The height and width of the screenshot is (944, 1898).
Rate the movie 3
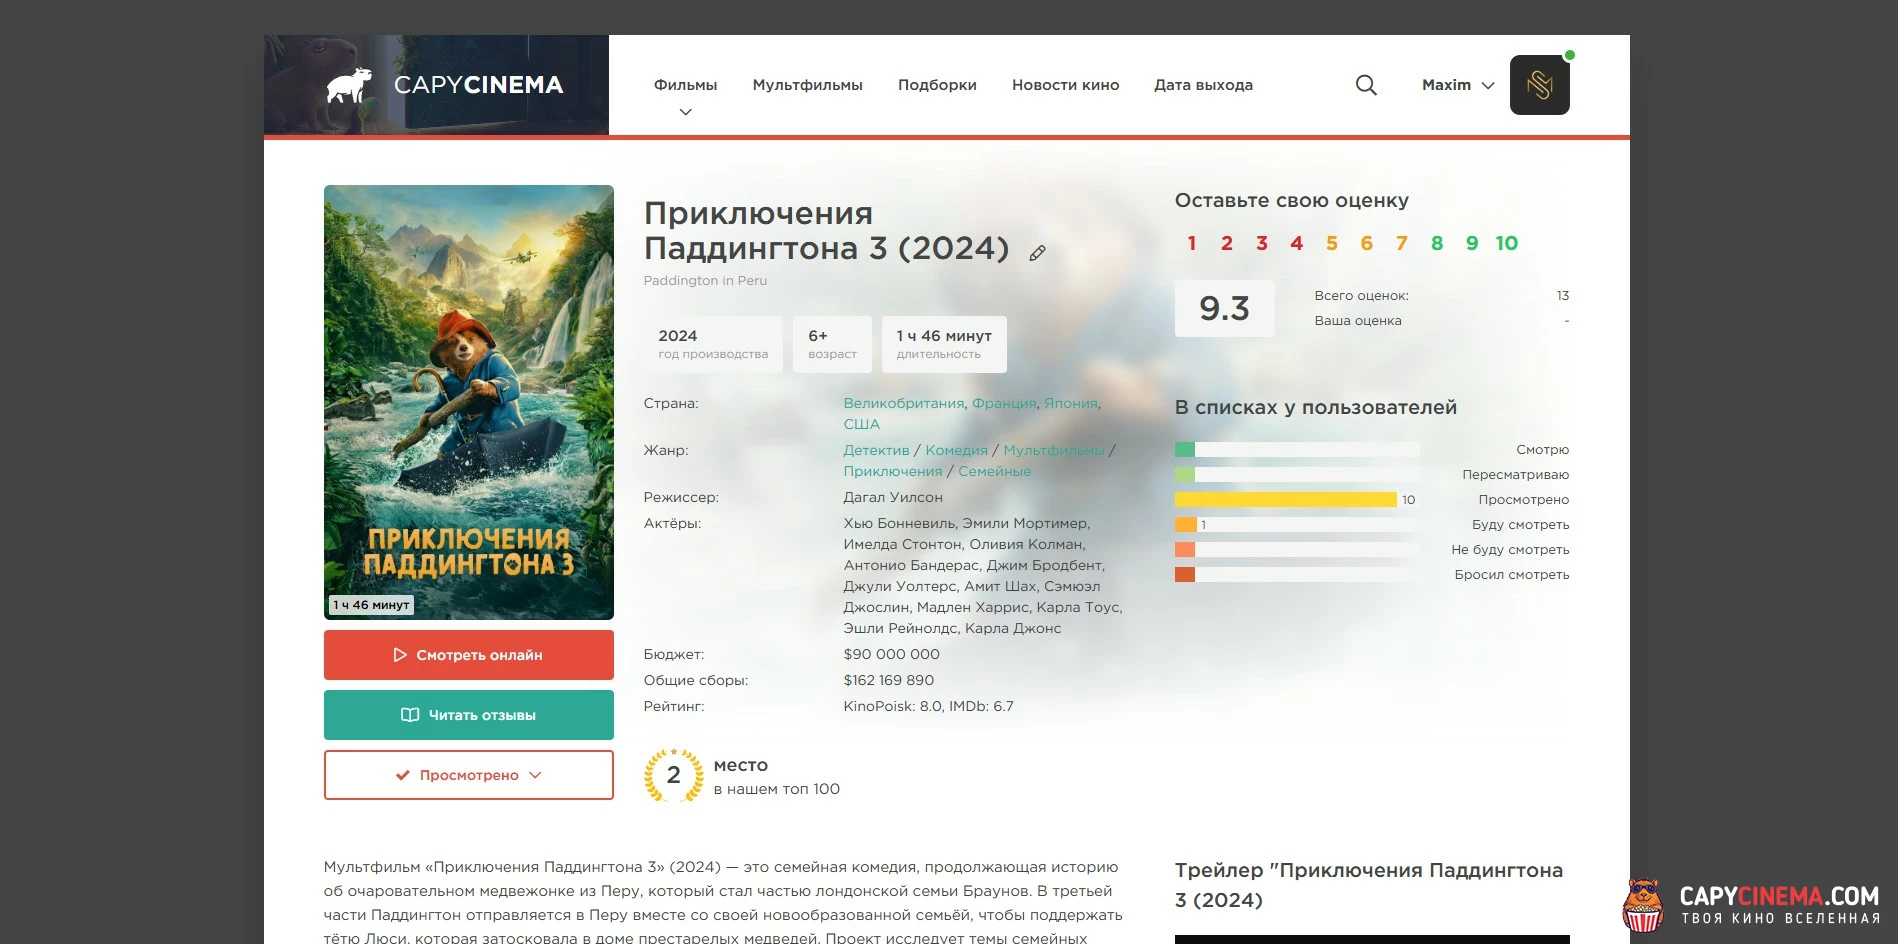click(1262, 243)
